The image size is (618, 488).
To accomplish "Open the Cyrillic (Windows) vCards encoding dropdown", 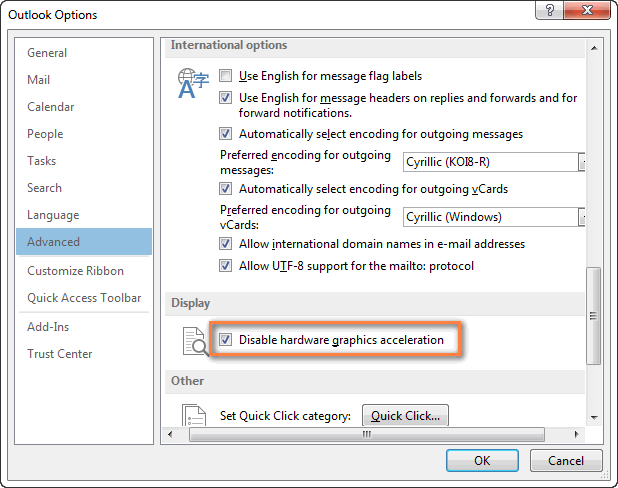I will pyautogui.click(x=581, y=217).
